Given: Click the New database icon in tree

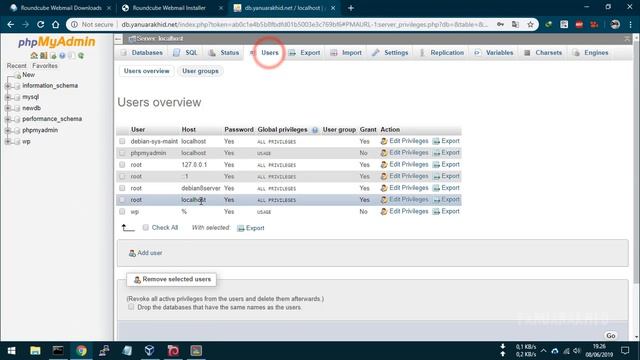Looking at the screenshot, I should [18, 76].
